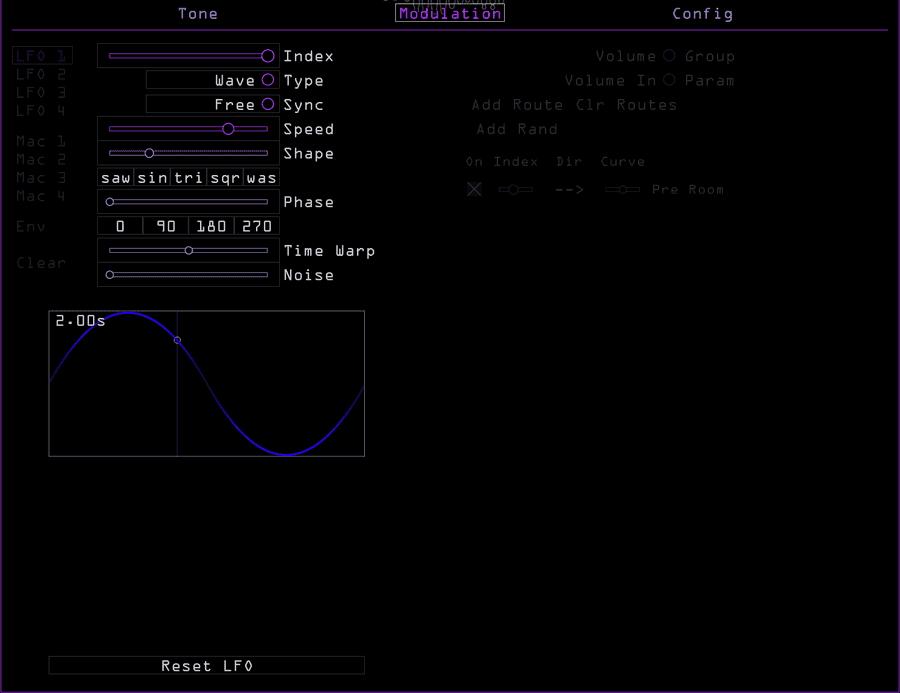This screenshot has width=900, height=693.
Task: Toggle the Wave Type selector
Action: pyautogui.click(x=212, y=80)
